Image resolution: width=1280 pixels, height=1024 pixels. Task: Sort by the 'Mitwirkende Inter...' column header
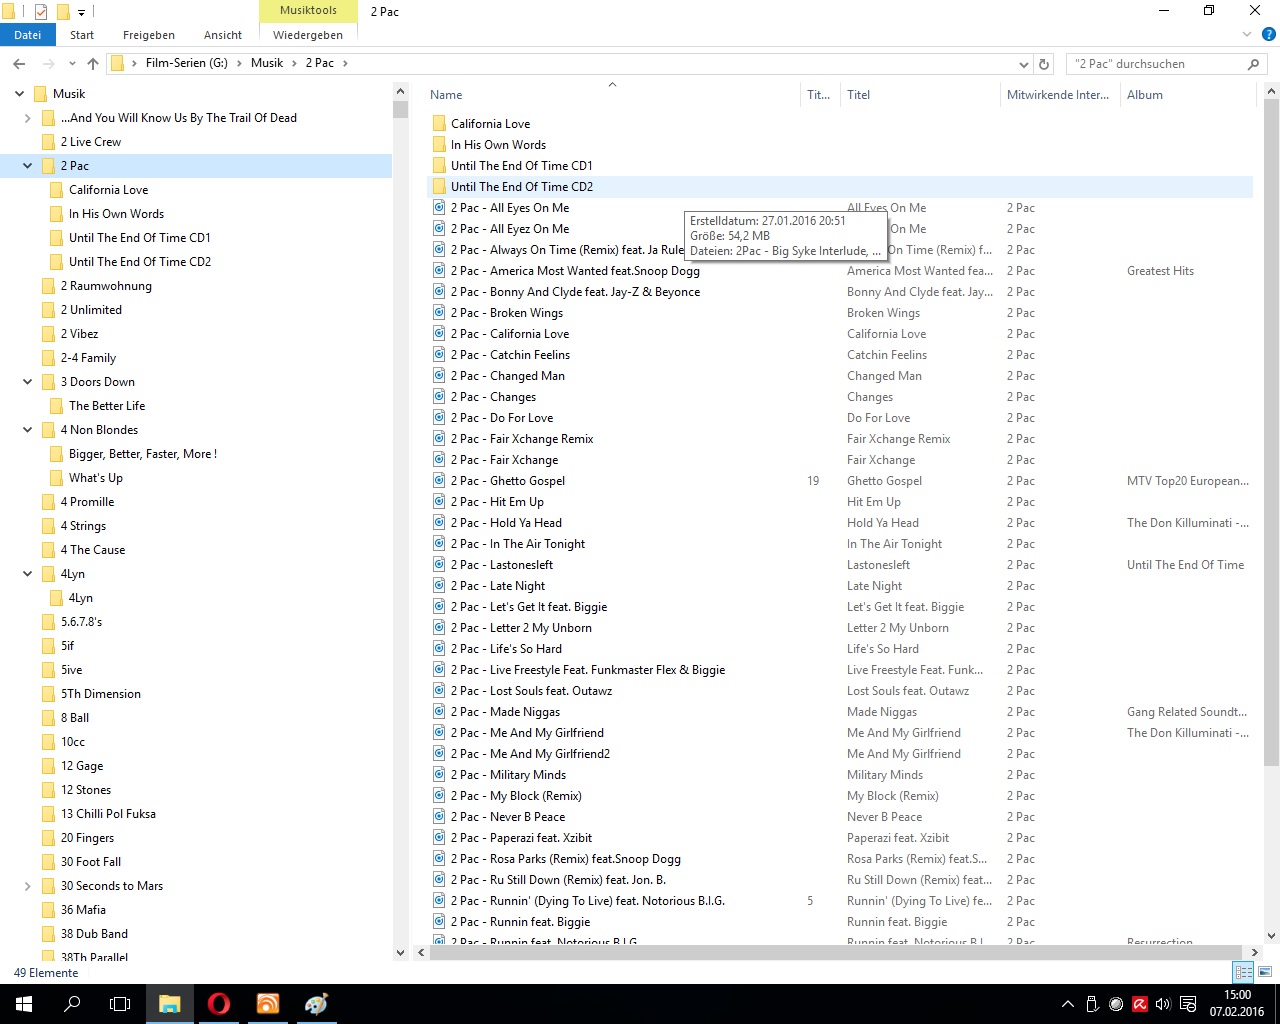click(1059, 95)
